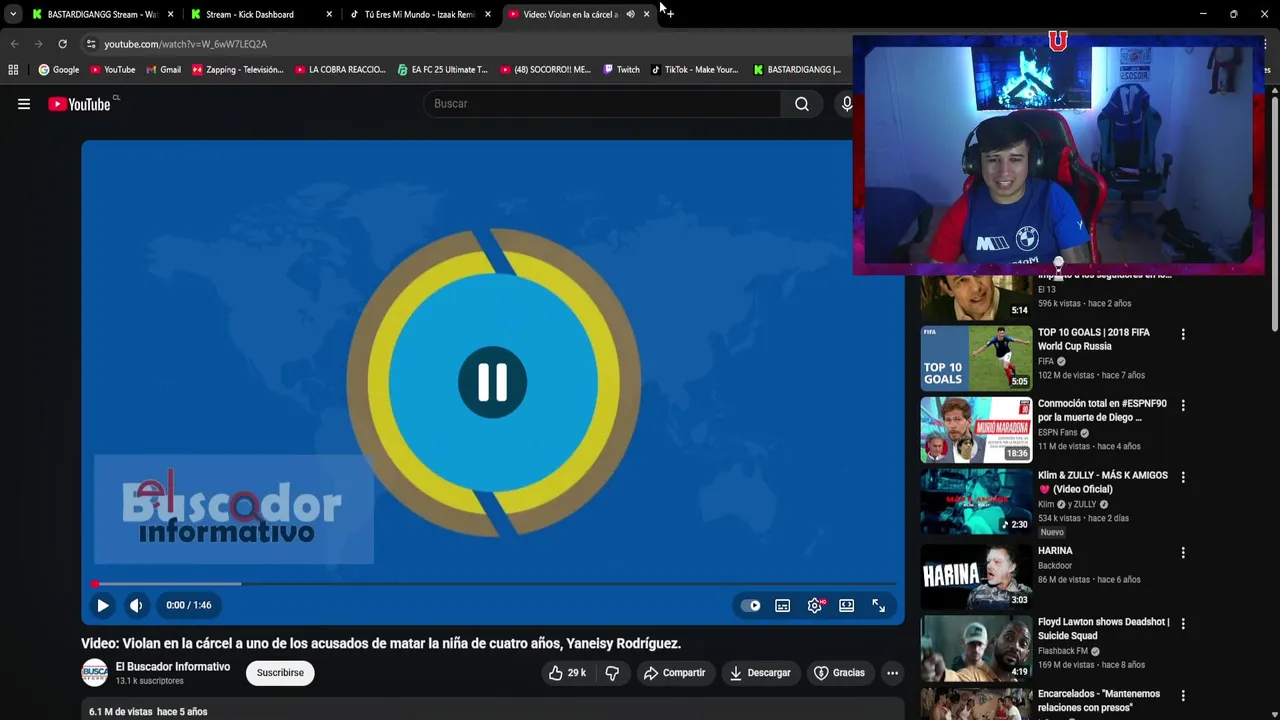Open the tab search dropdown arrow

click(12, 14)
